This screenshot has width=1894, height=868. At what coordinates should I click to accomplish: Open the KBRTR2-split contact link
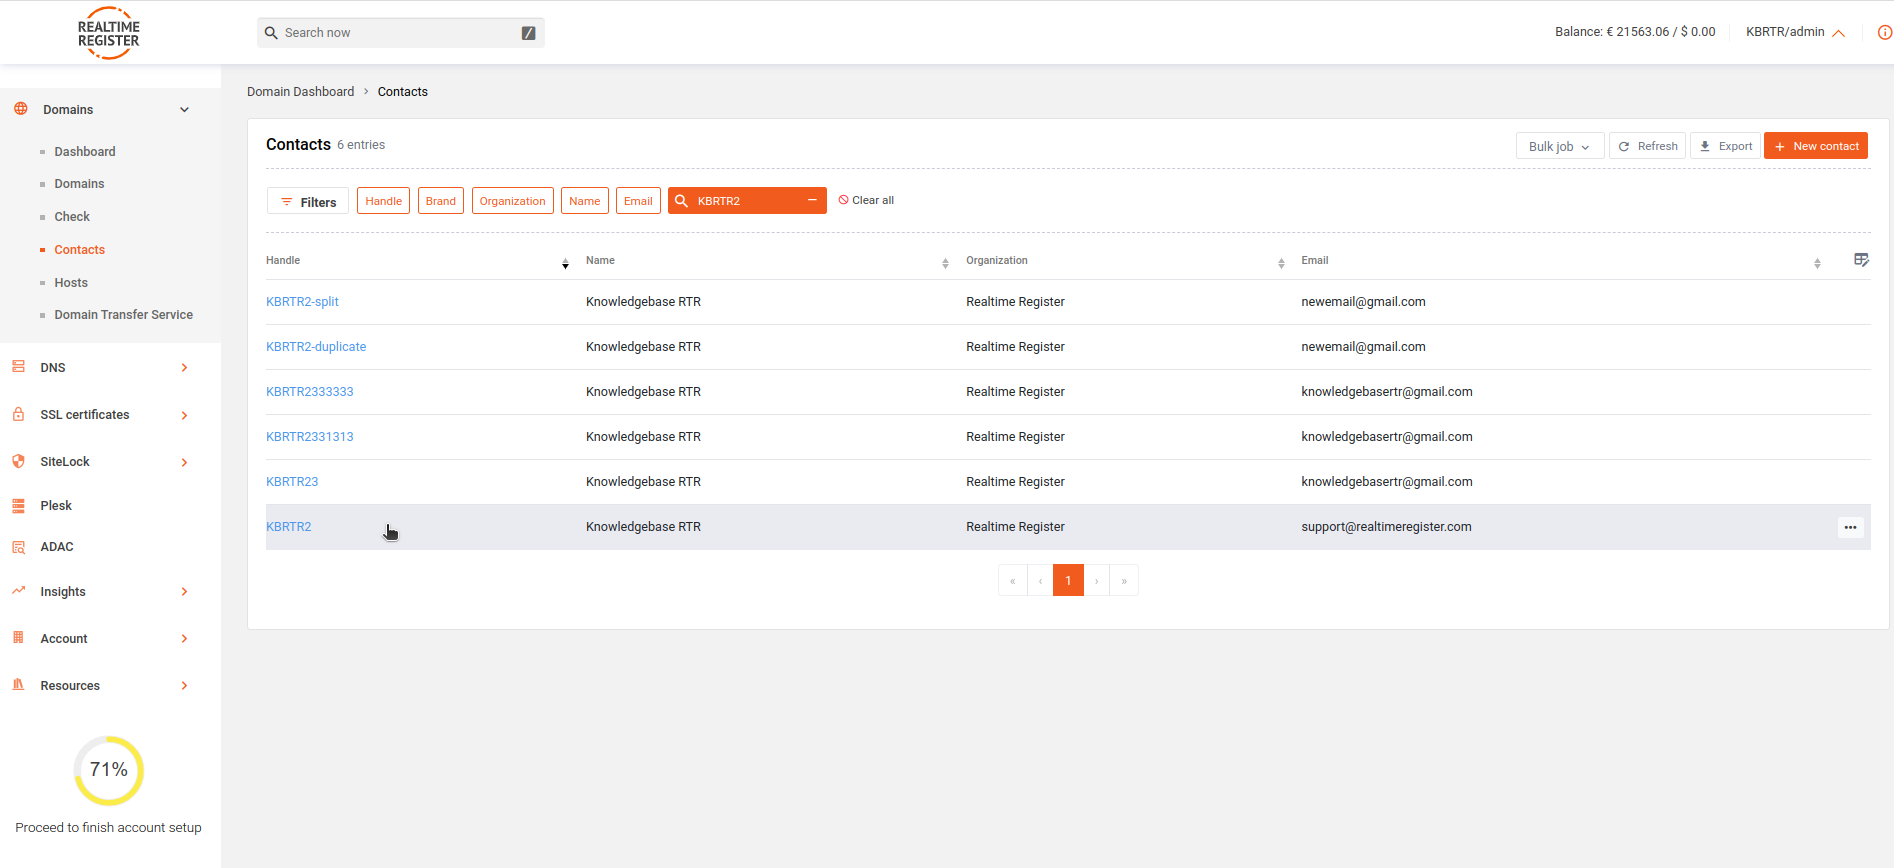point(302,302)
